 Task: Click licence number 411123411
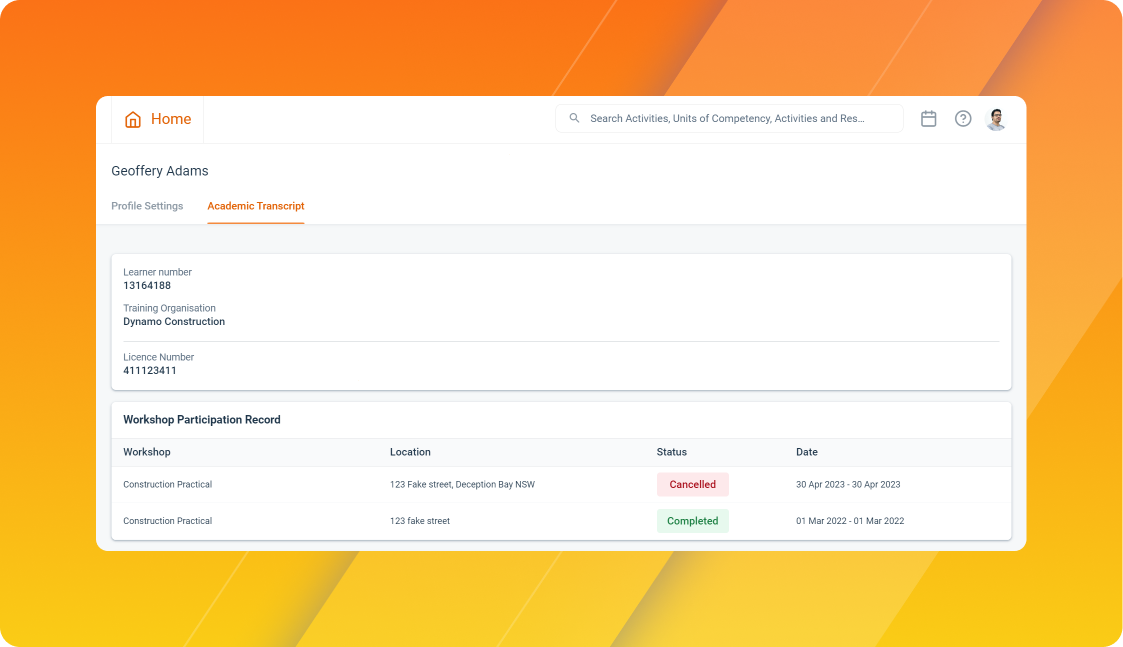pyautogui.click(x=150, y=370)
